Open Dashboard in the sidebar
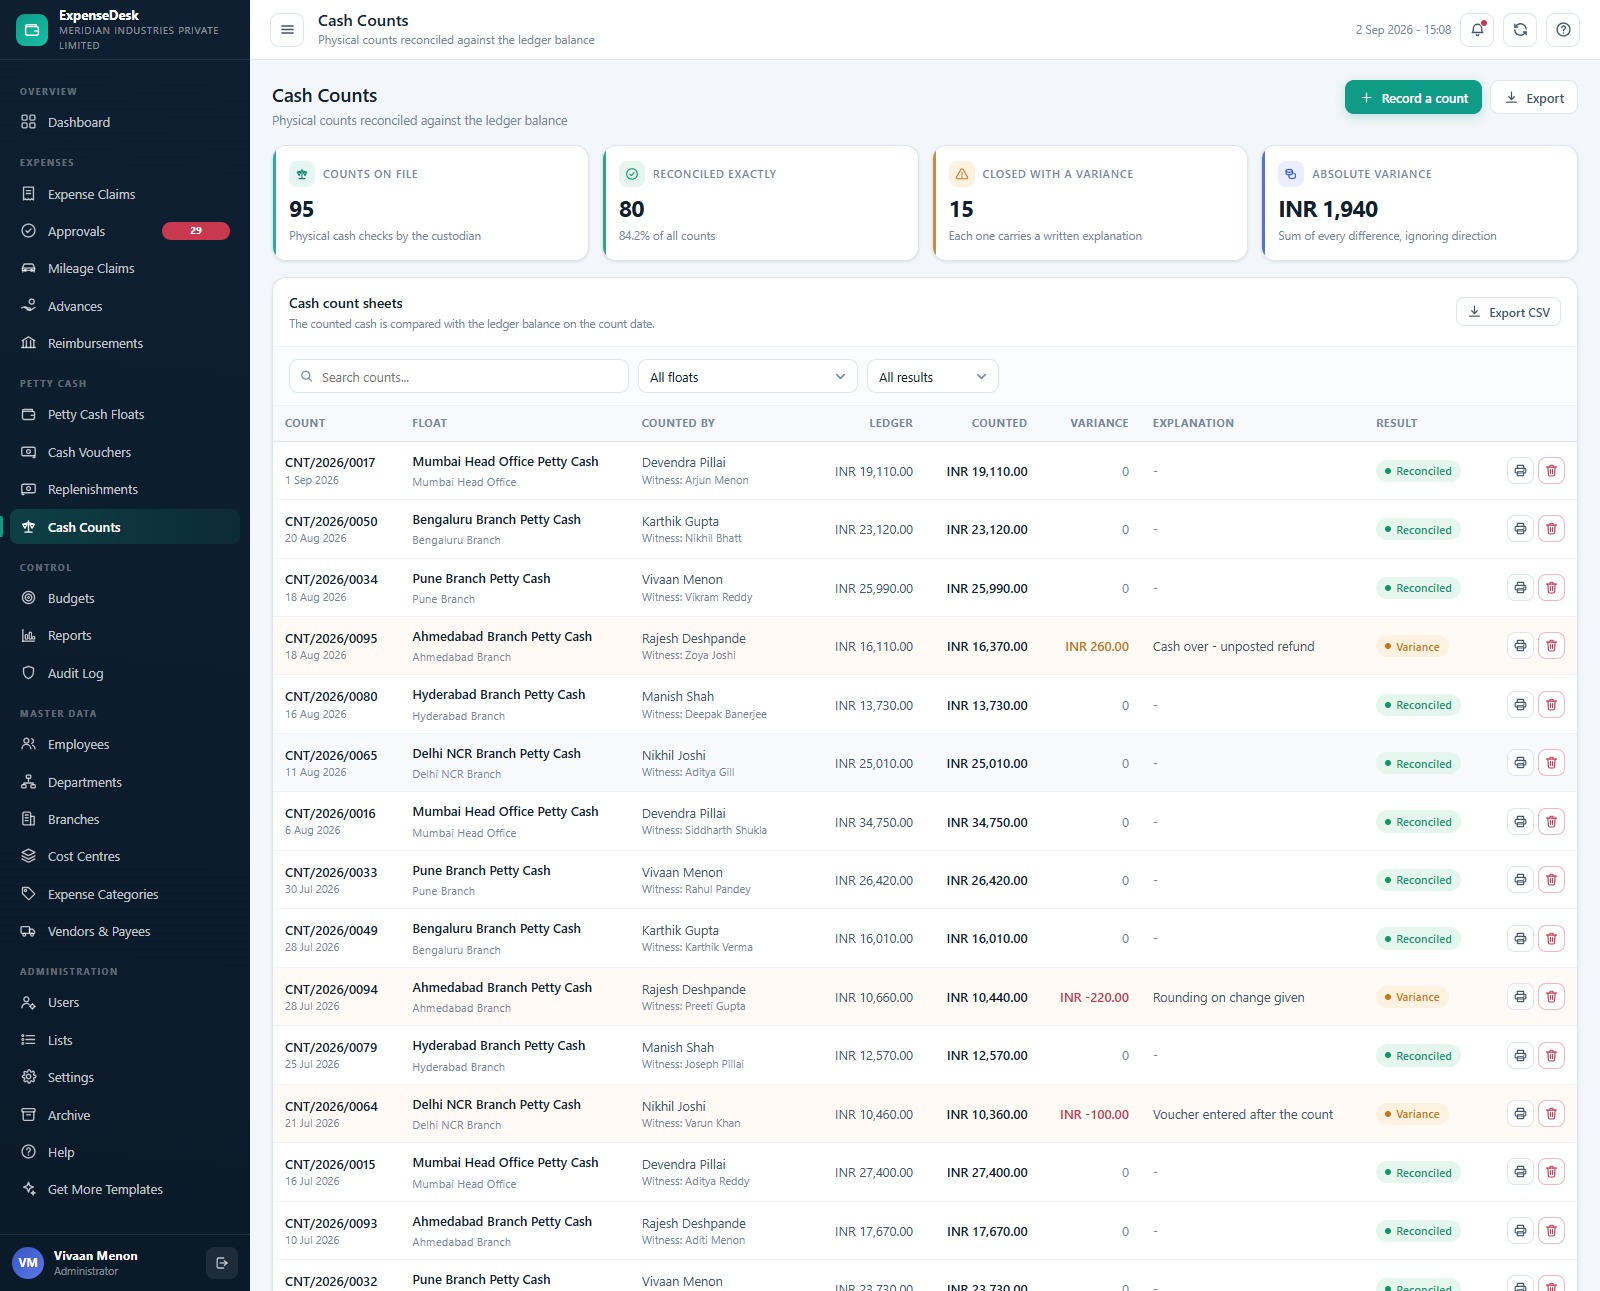Screen dimensions: 1600x1291 click(125, 122)
